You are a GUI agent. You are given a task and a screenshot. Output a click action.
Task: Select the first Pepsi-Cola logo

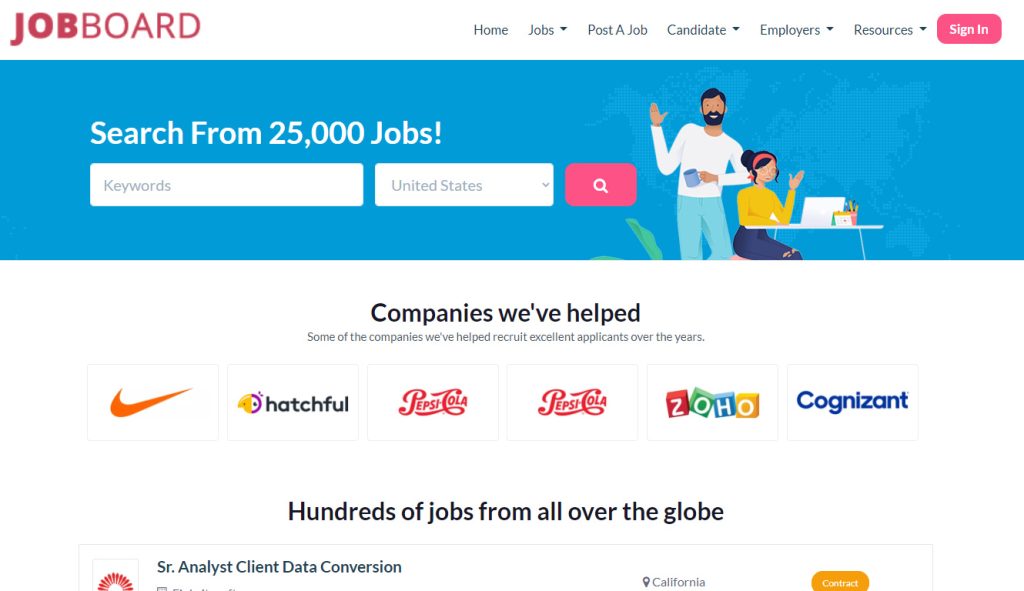tap(432, 402)
